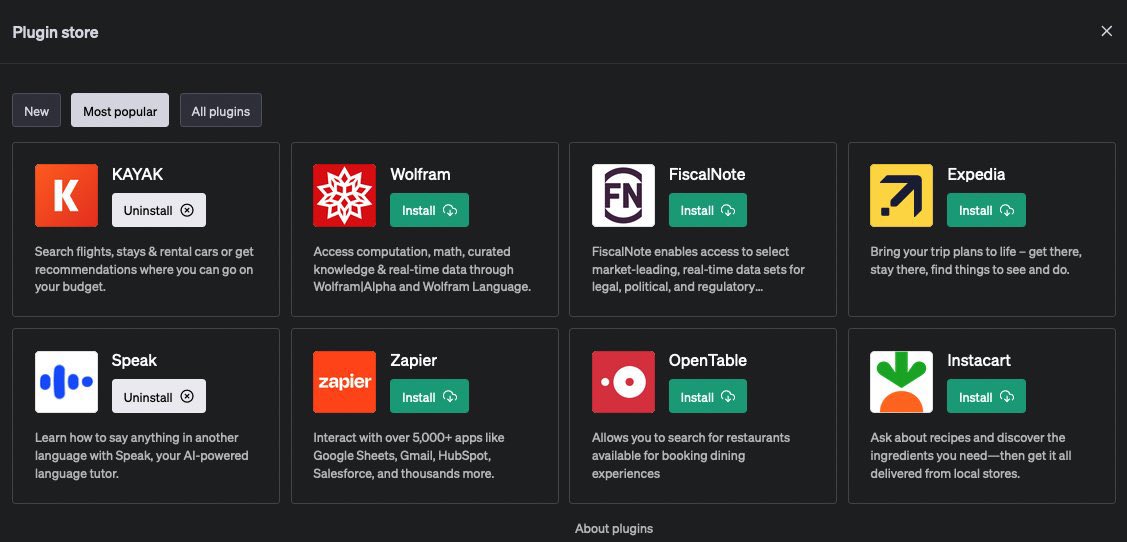The width and height of the screenshot is (1127, 542).
Task: Click KAYAK description about flights and stays
Action: 144,270
